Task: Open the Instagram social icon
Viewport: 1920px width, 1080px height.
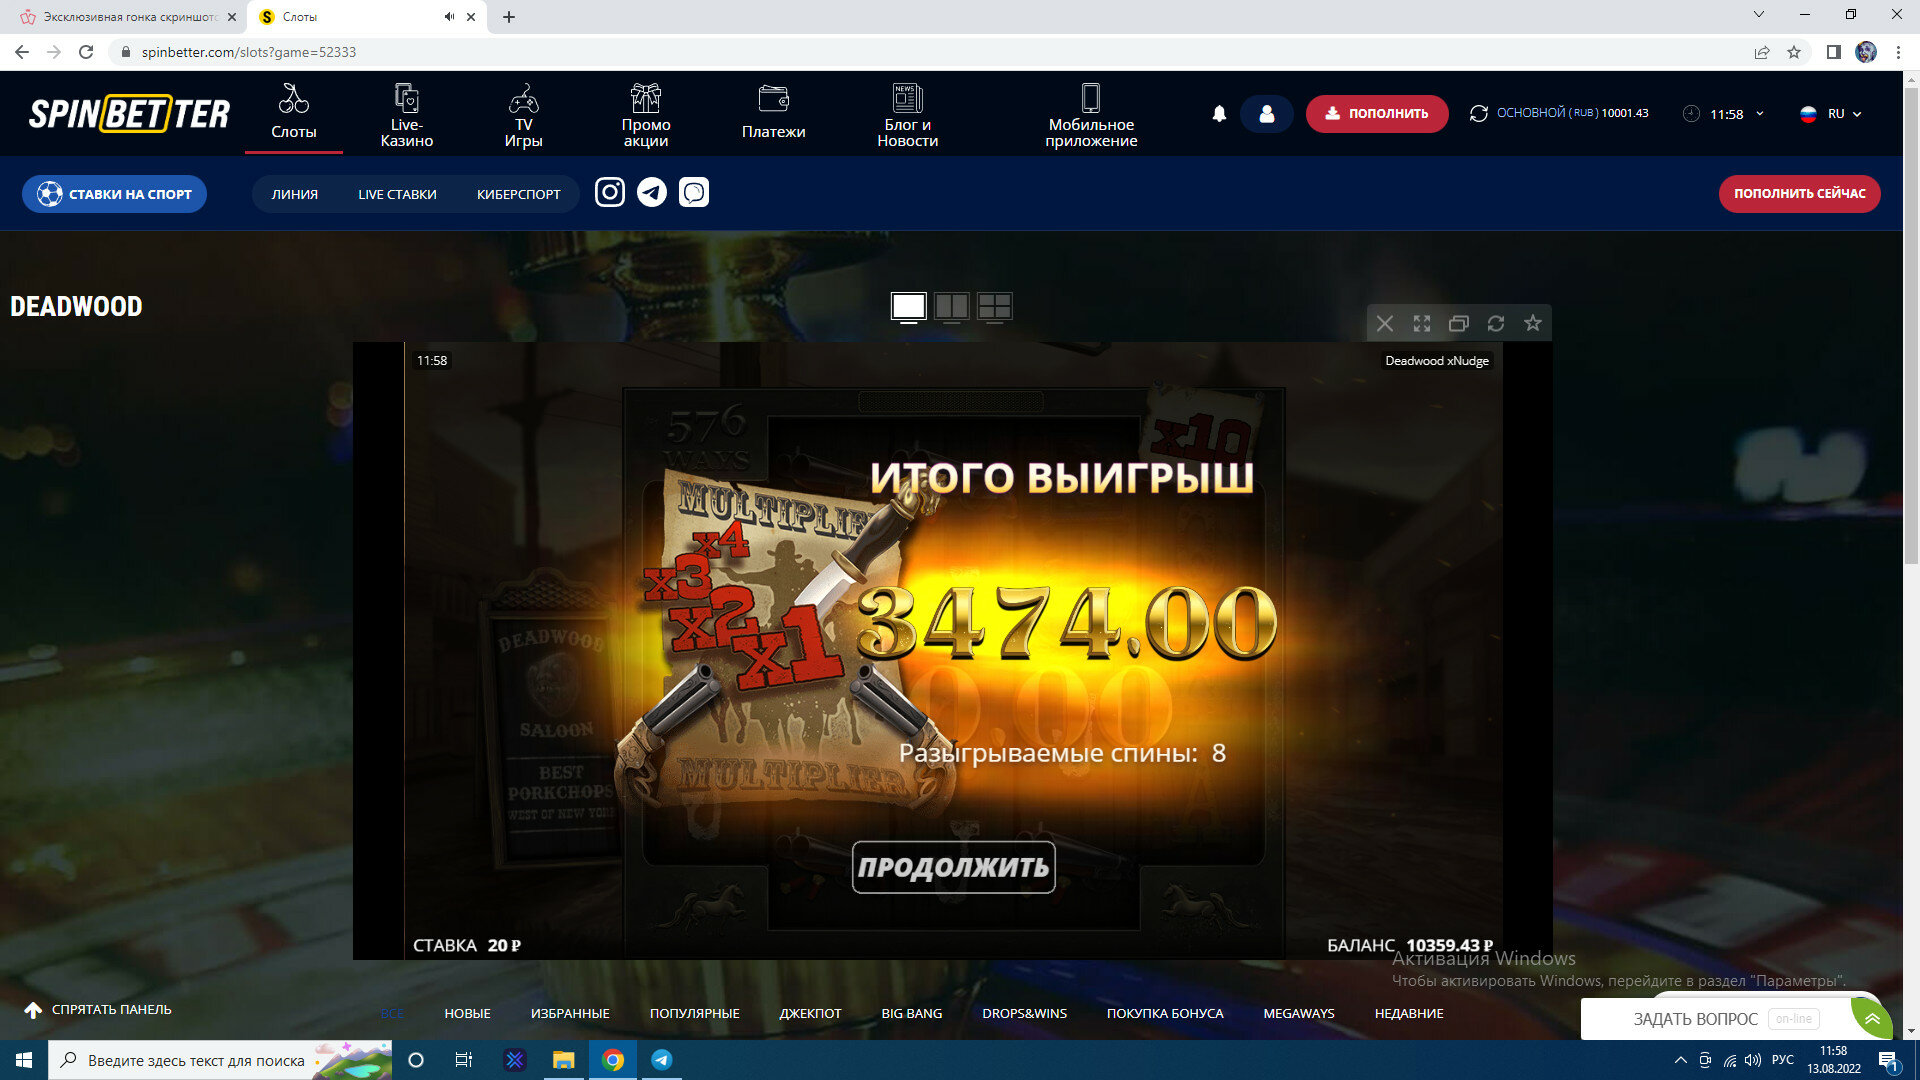Action: coord(610,192)
